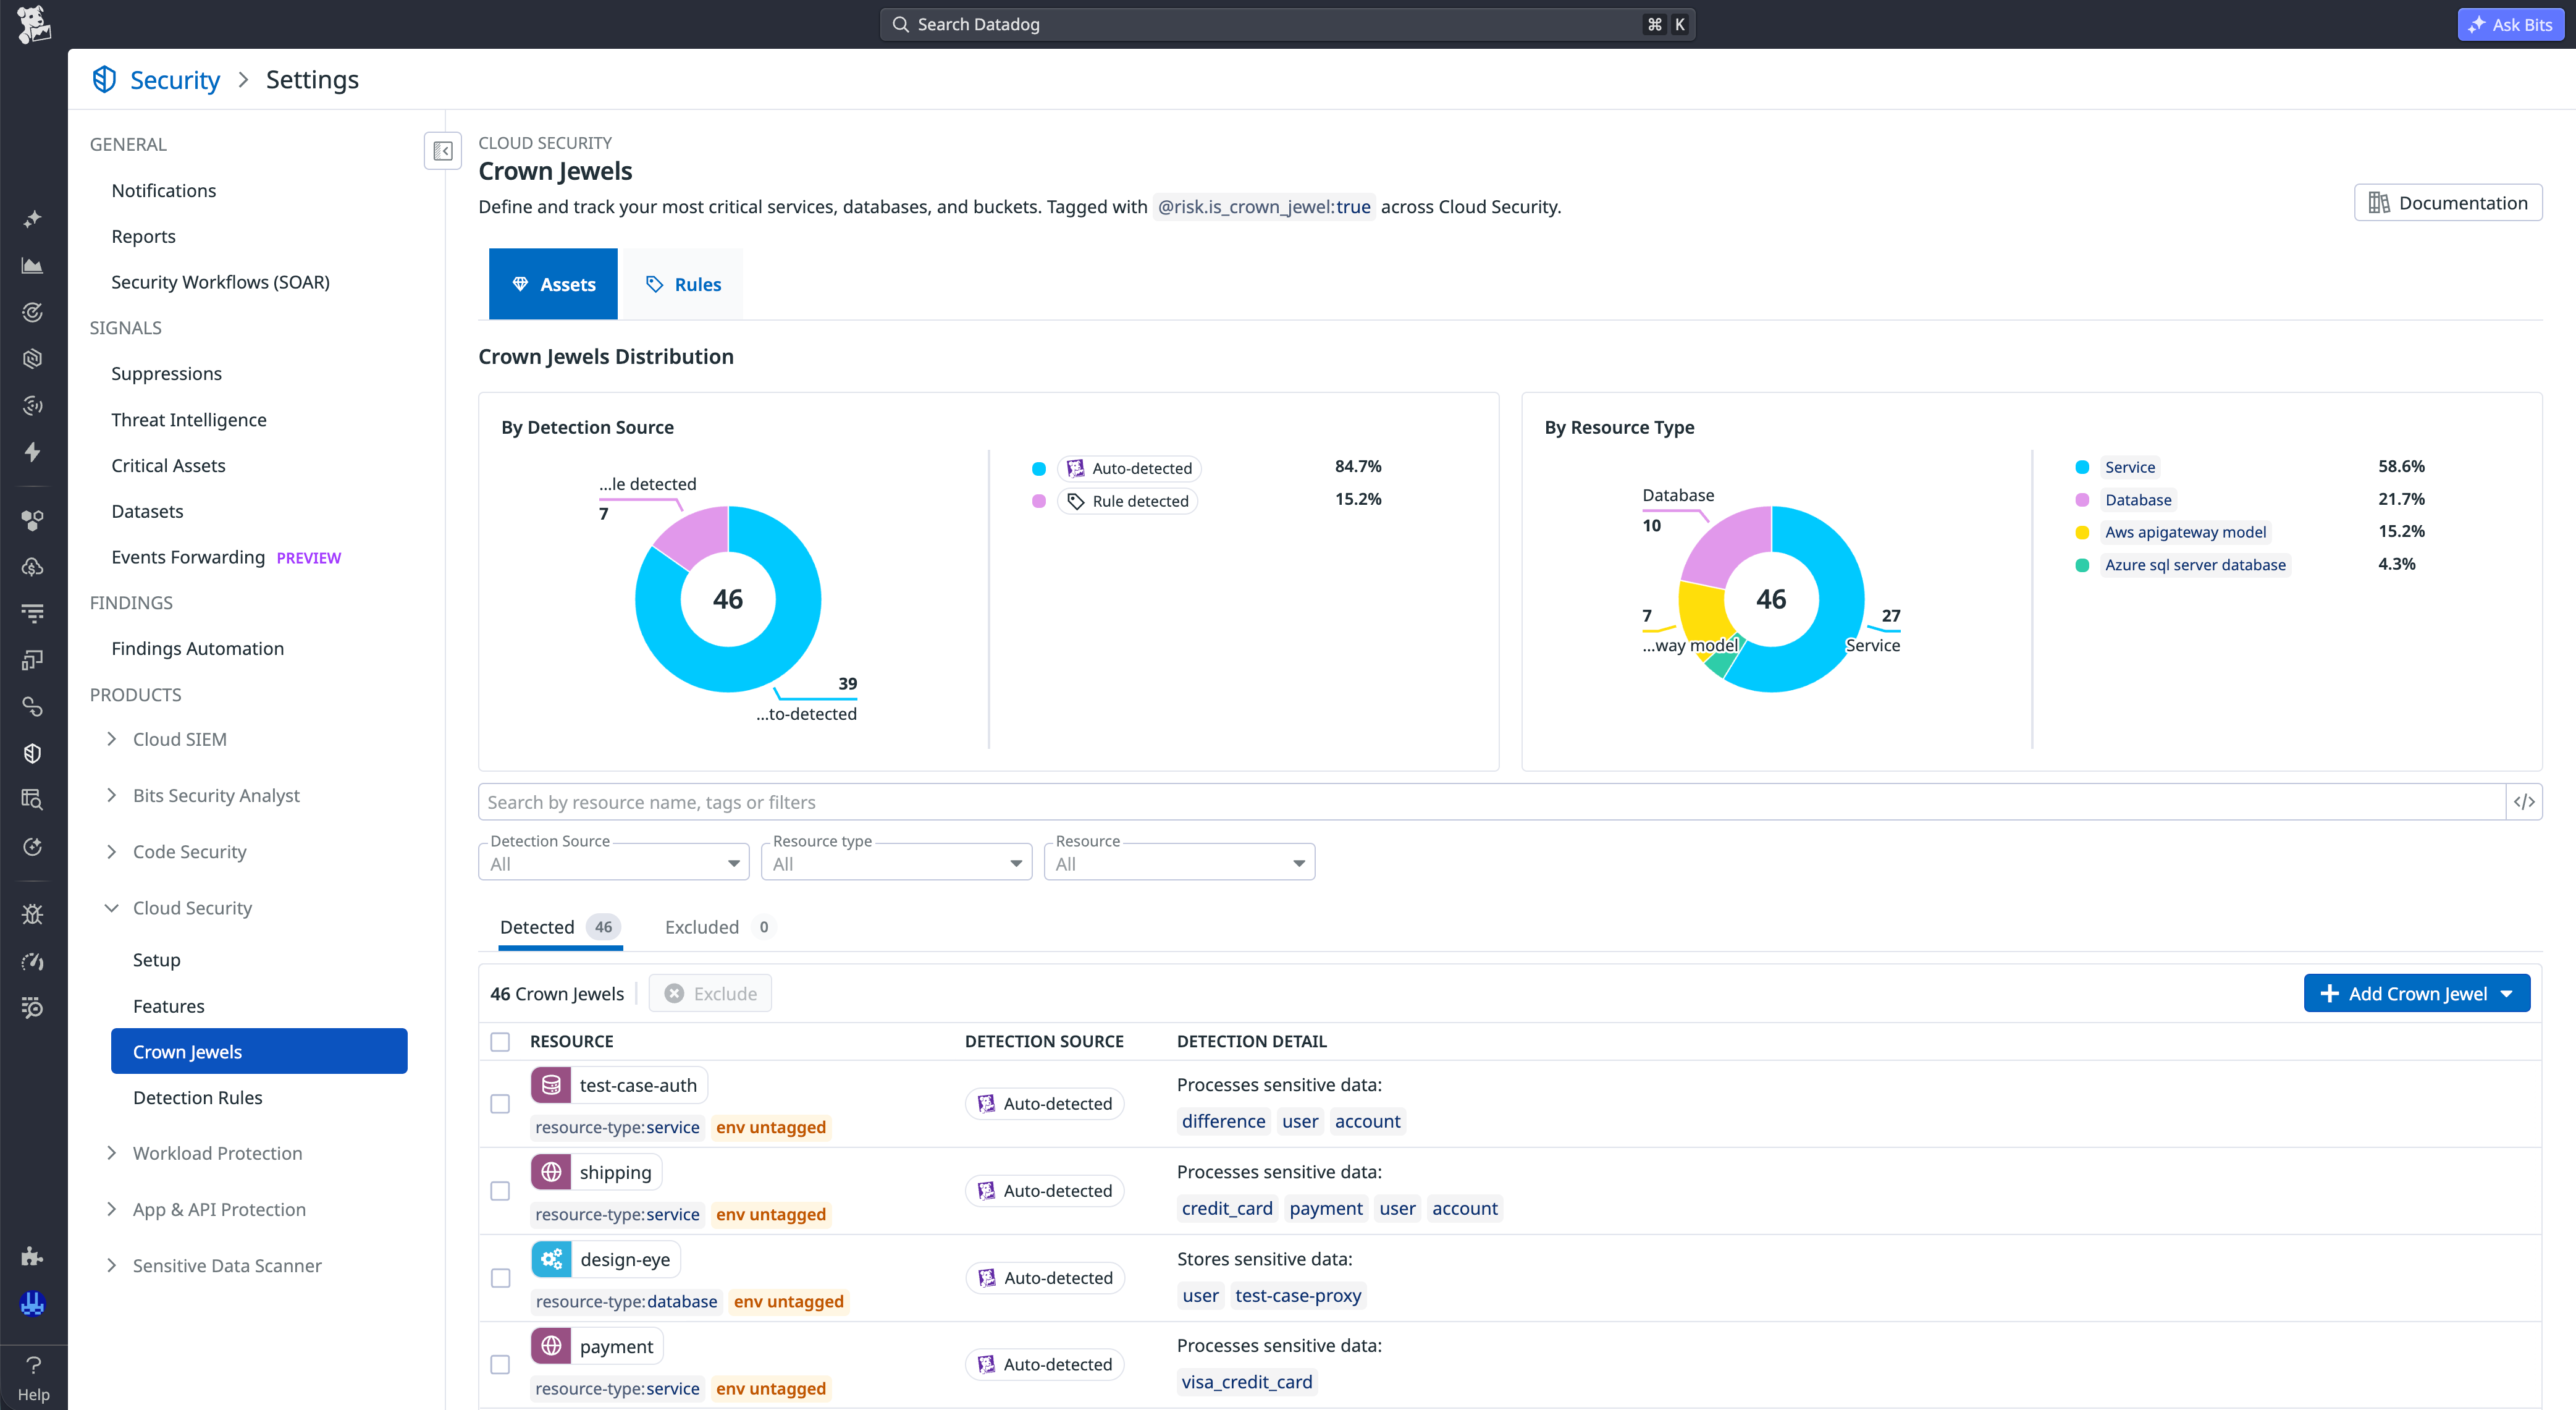Open the code editor icon beside search
This screenshot has width=2576, height=1410.
[2523, 802]
